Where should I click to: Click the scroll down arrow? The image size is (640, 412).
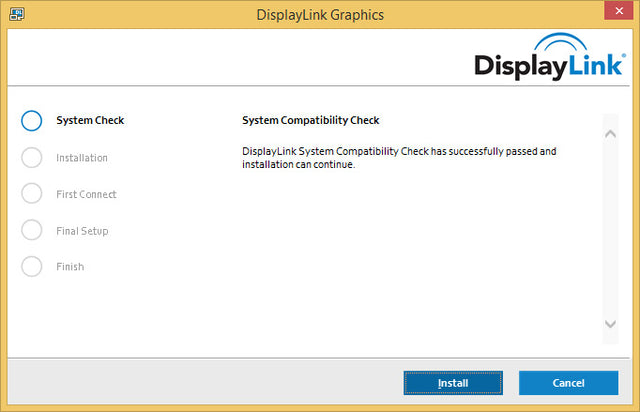point(610,324)
